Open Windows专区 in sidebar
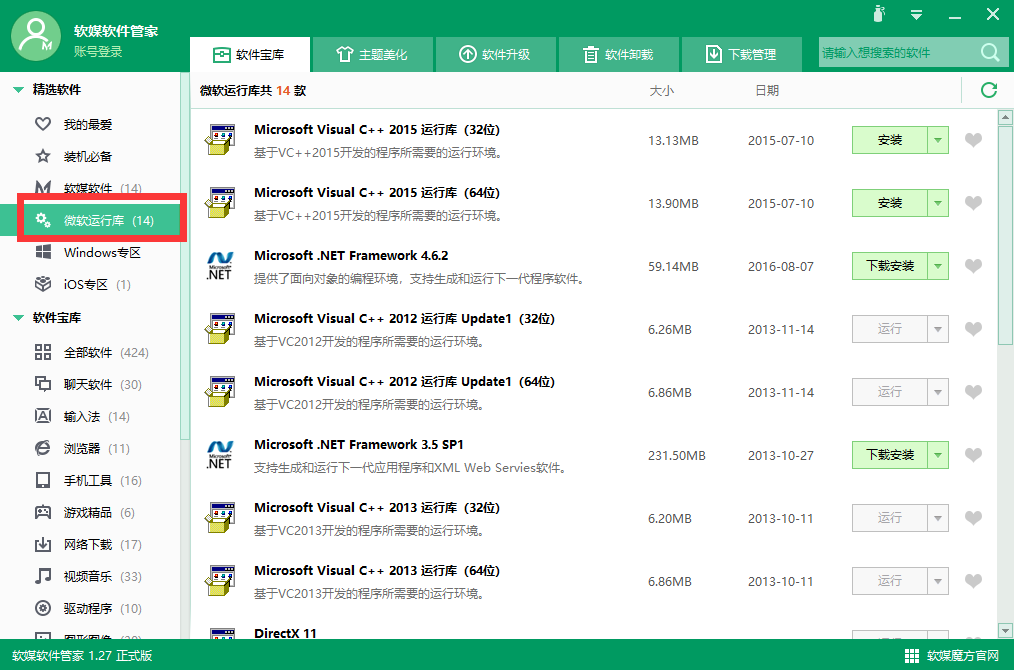1014x670 pixels. click(88, 252)
